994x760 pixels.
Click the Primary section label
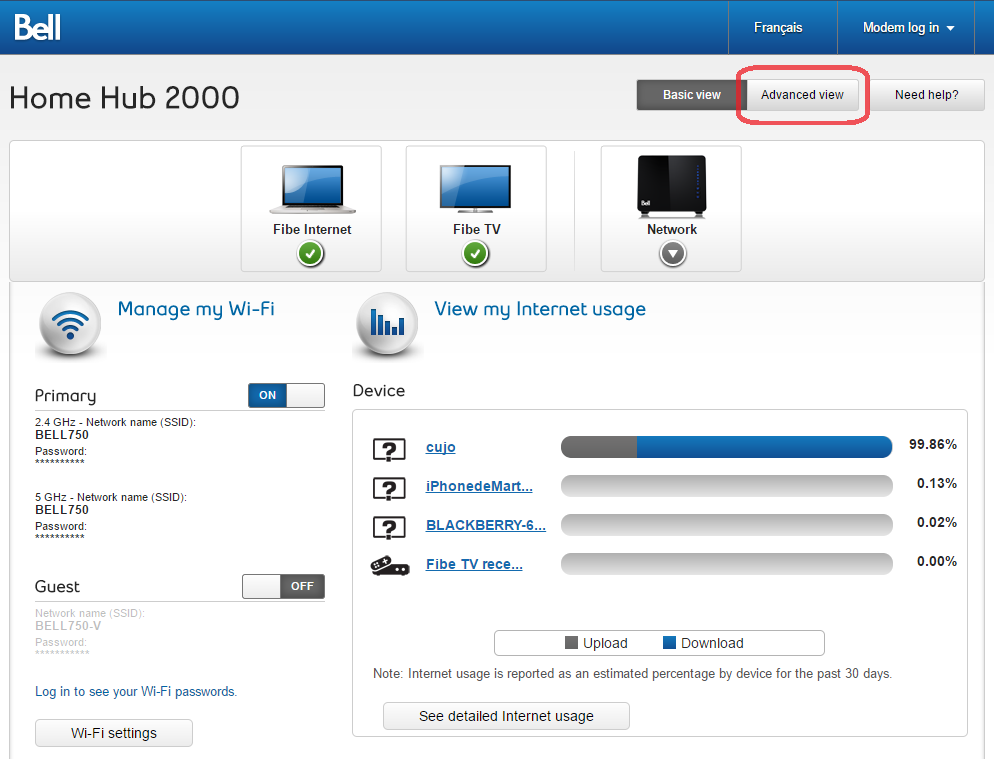tap(65, 396)
